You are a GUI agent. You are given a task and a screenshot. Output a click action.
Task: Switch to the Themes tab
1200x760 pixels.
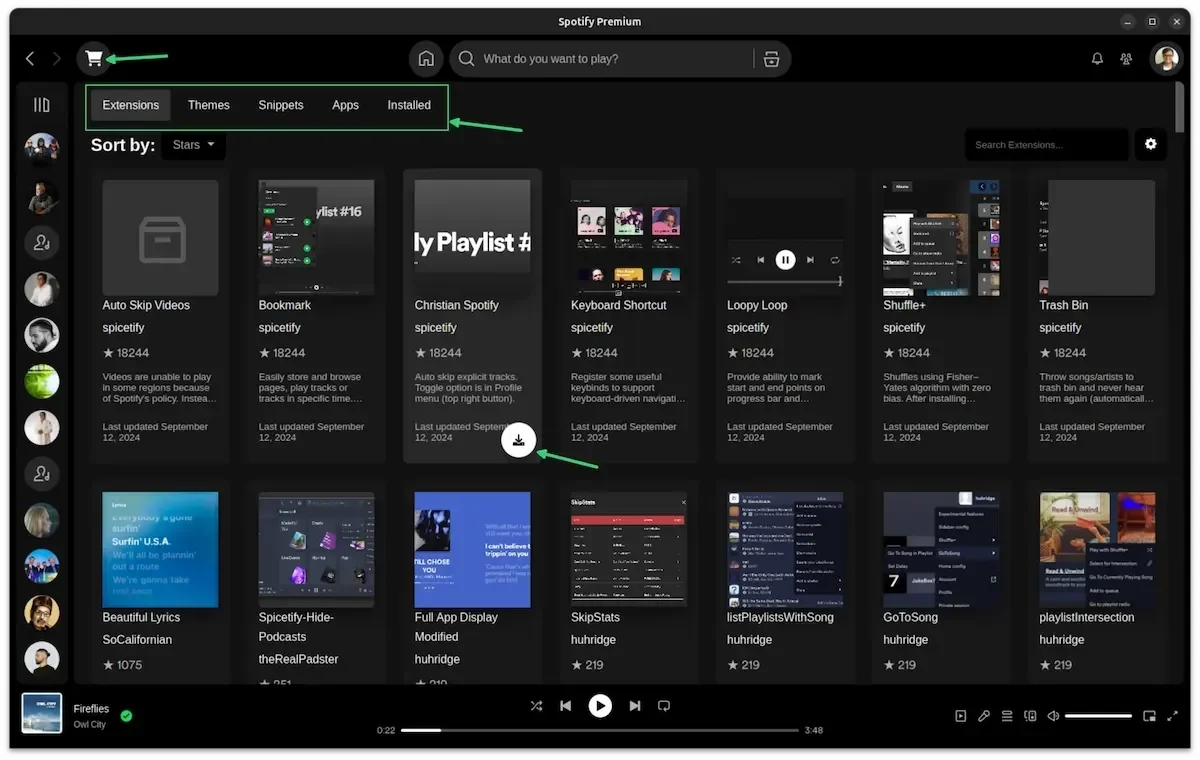(x=209, y=105)
